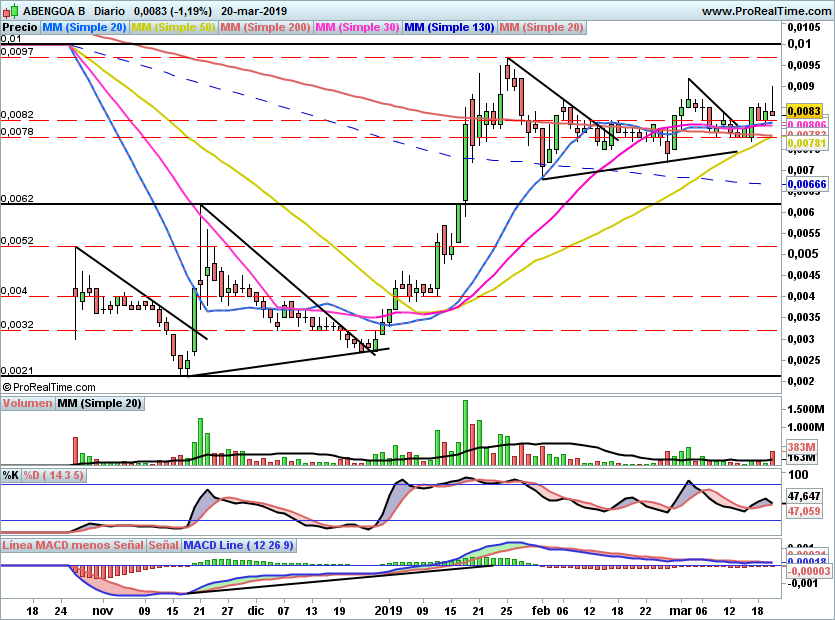The image size is (835, 620).
Task: Click the 383M volume value tag
Action: [801, 447]
